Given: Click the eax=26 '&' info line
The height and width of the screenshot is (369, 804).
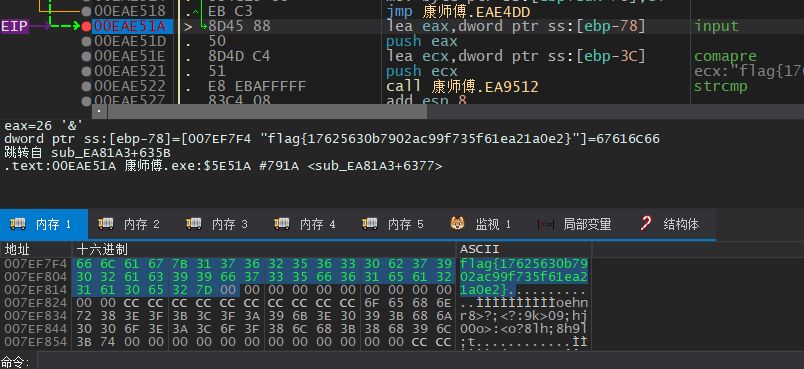Looking at the screenshot, I should 44,126.
